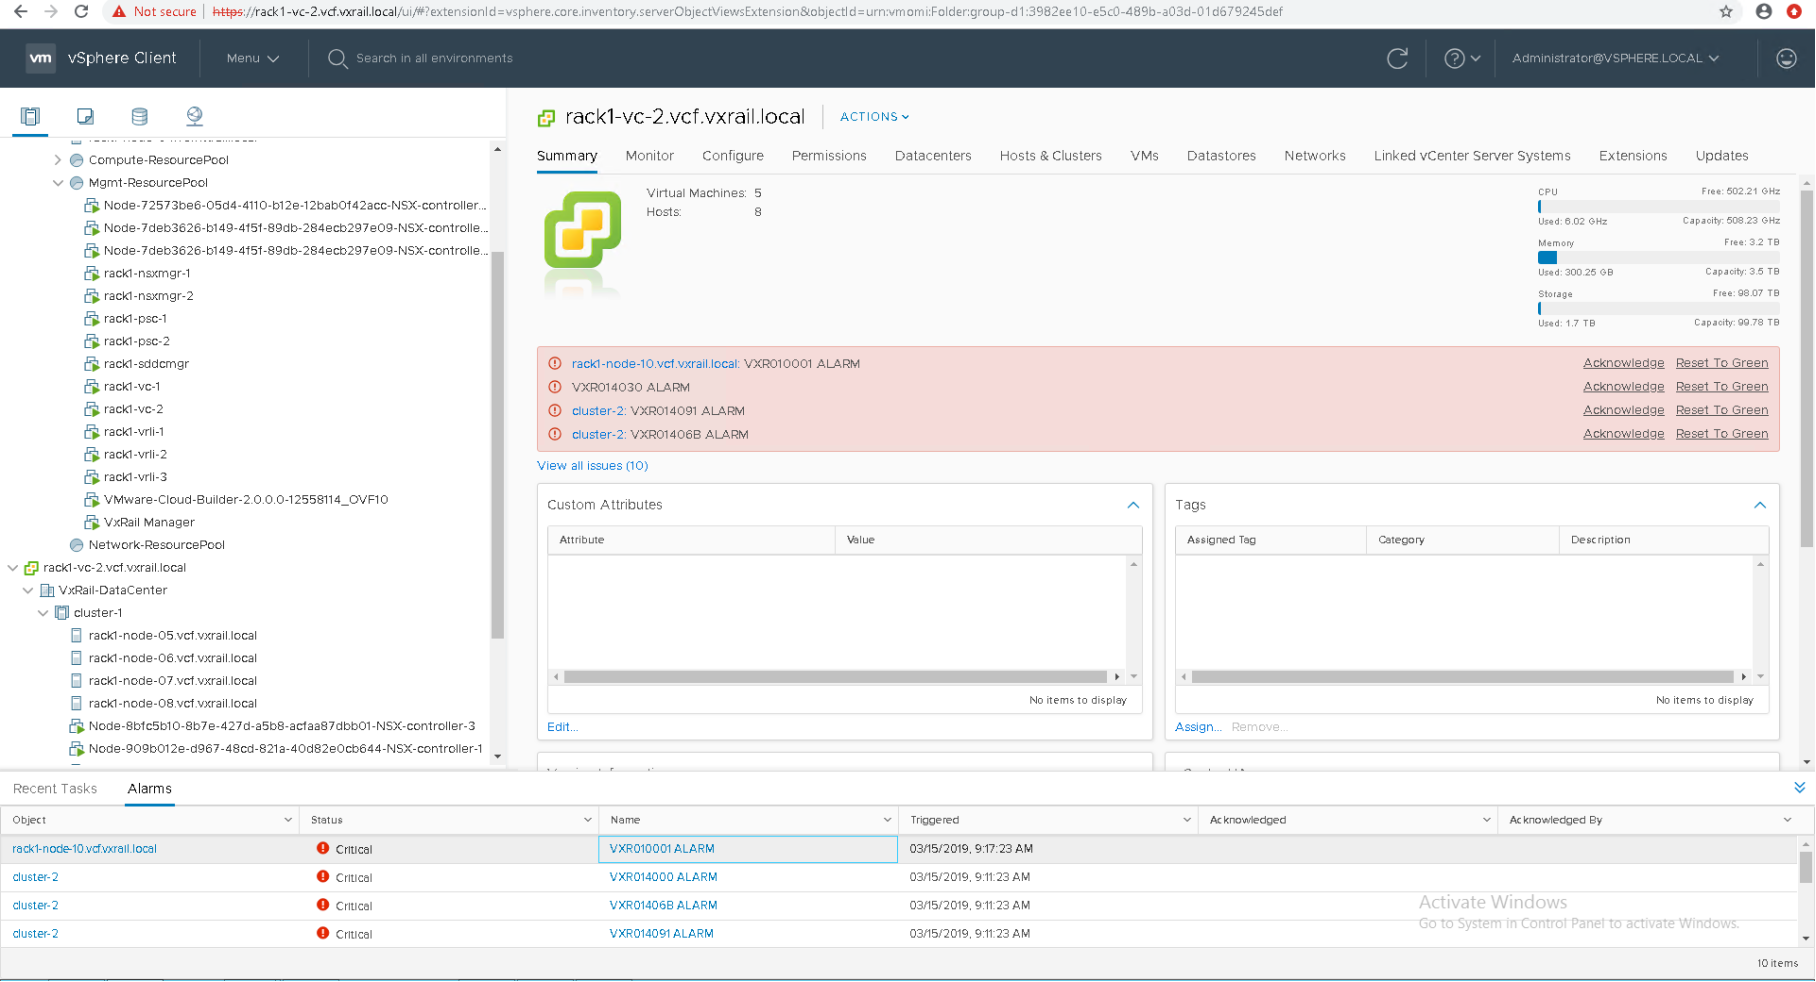
Task: Collapse the Mgmt-ResourcePool tree node
Action: [58, 183]
